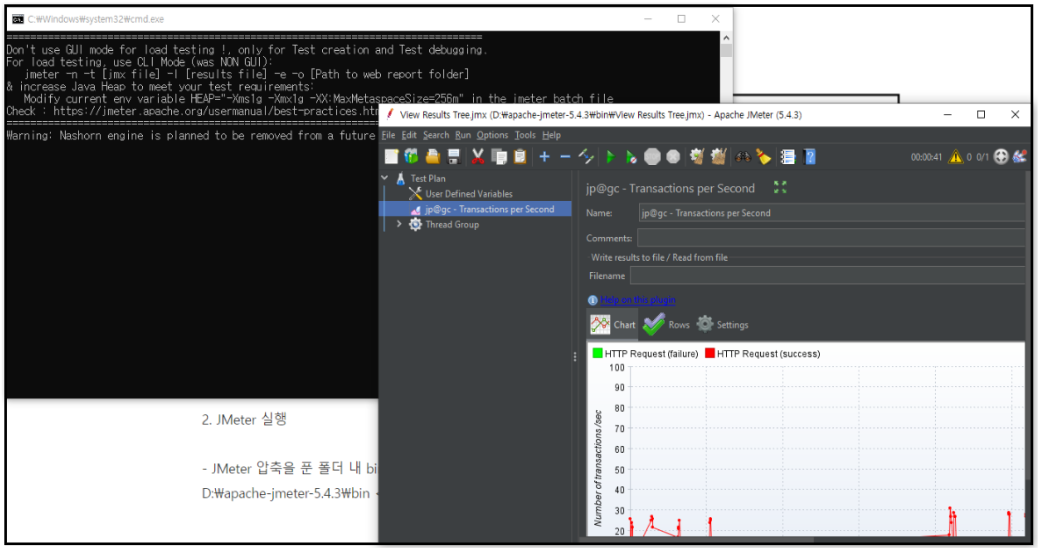Image resolution: width=1039 pixels, height=550 pixels.
Task: Expand the Thread Group node
Action: coord(399,225)
